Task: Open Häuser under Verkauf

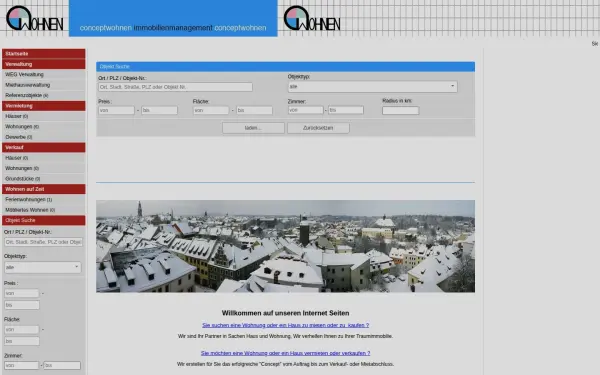Action: (44, 158)
